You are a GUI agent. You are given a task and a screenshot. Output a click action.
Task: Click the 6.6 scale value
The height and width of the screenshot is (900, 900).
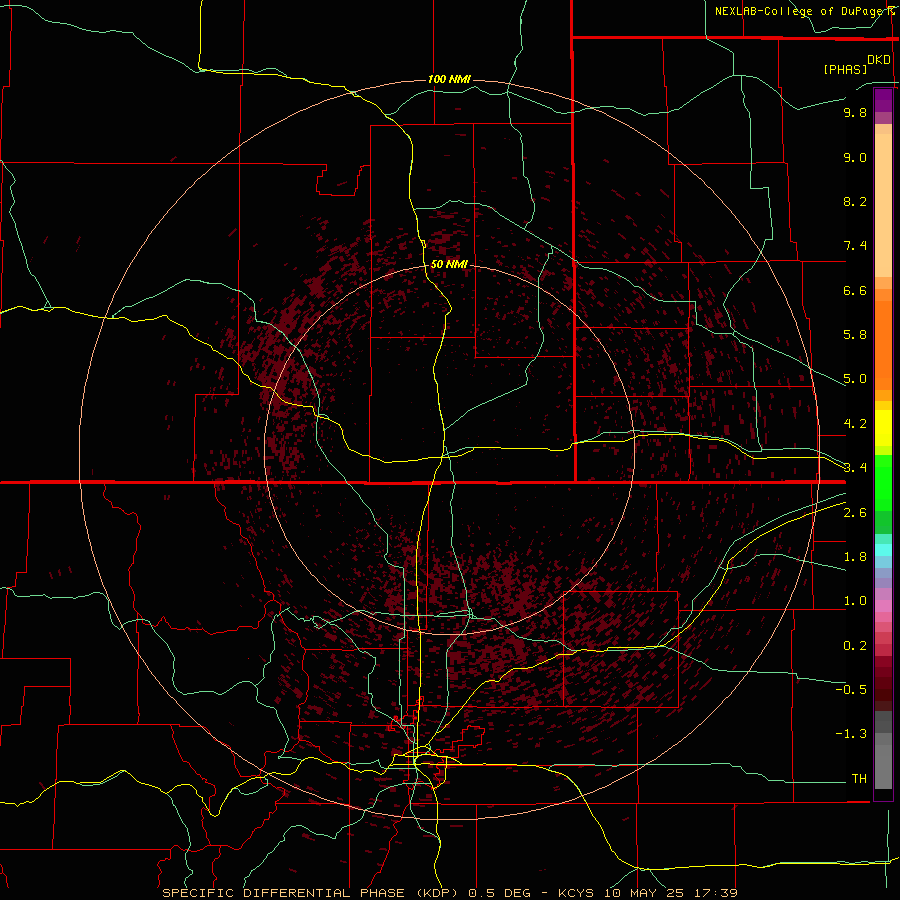(855, 290)
